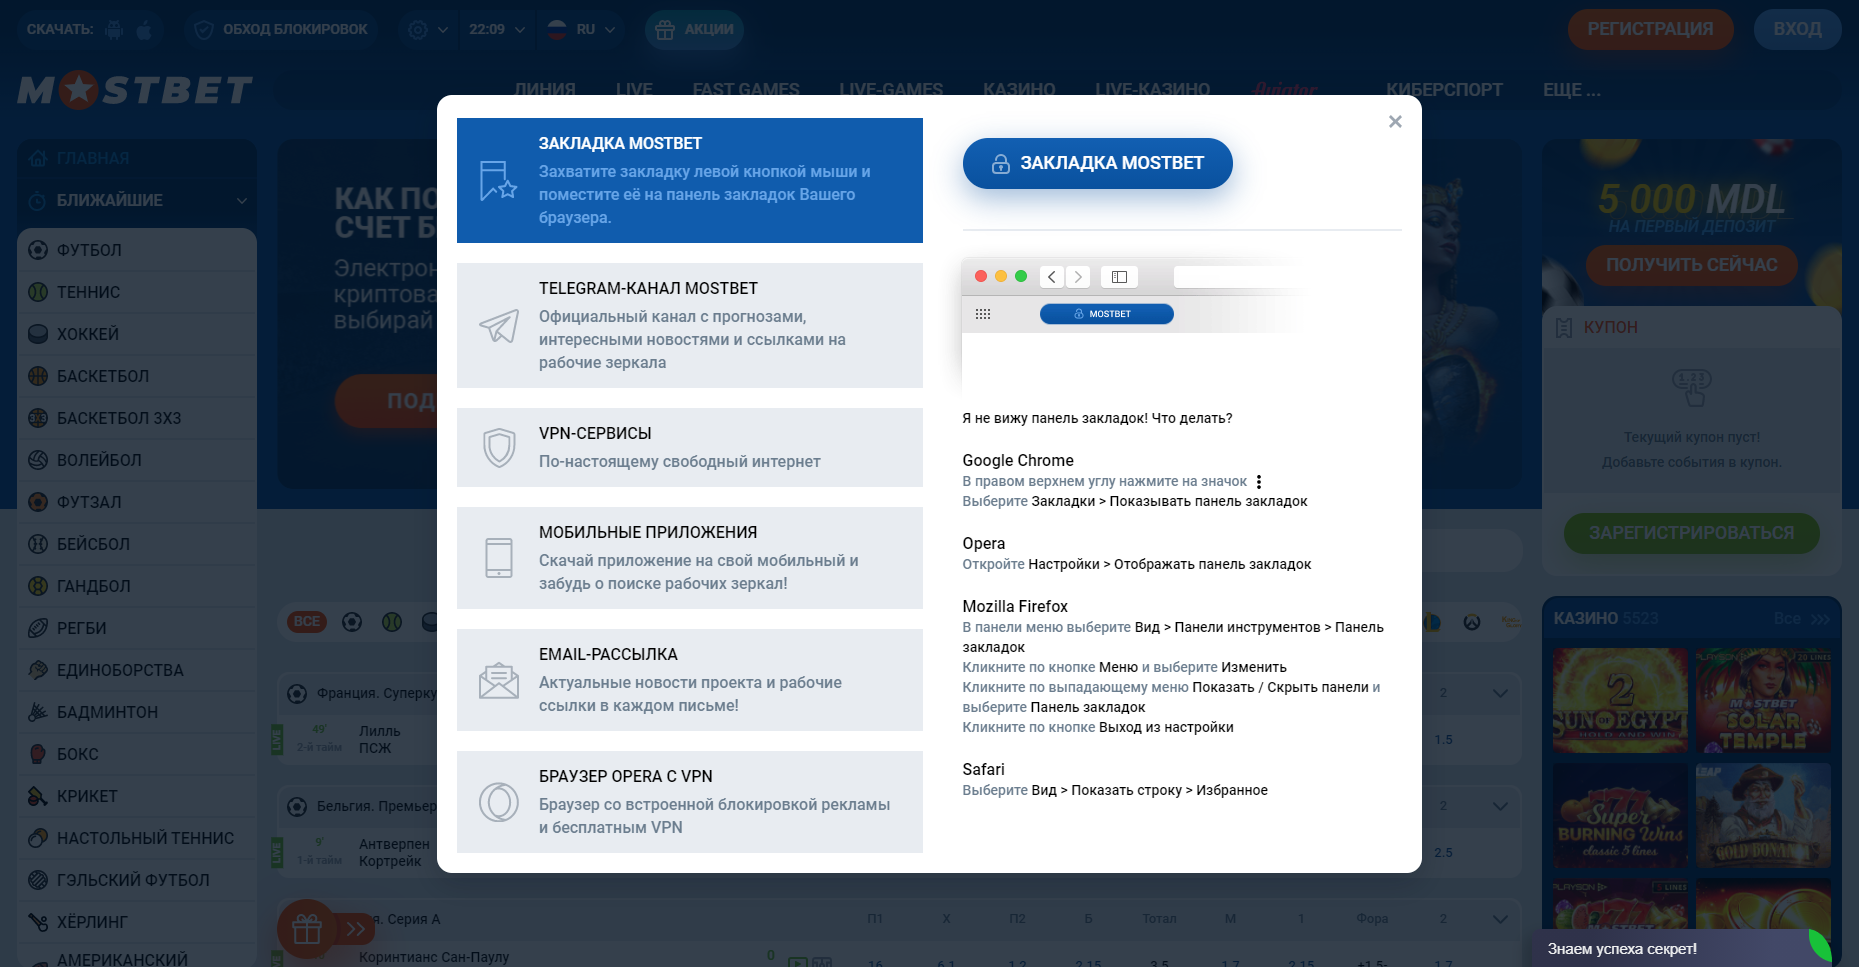This screenshot has height=967, width=1859.
Task: Select Теннис in the sports sidebar
Action: point(137,292)
